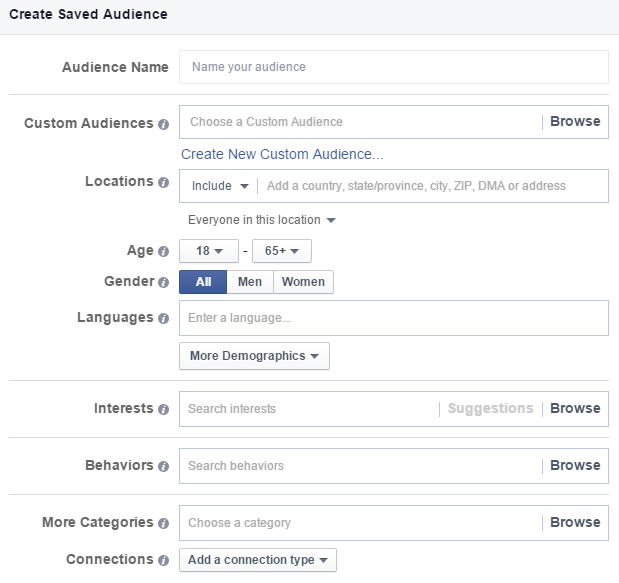Click Create New Custom Audience link
619x583 pixels.
[x=282, y=154]
